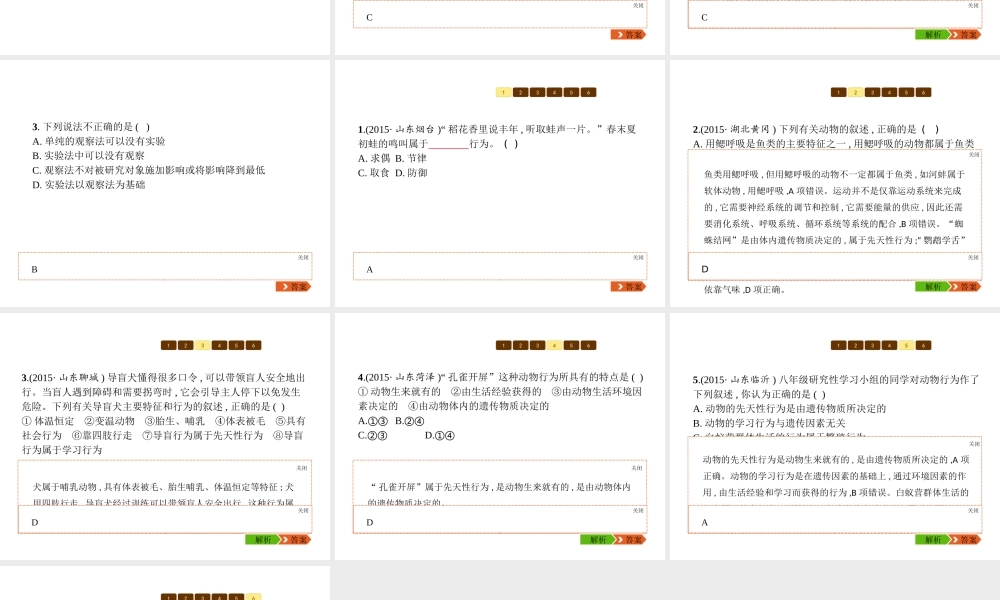Click page marker 4 on the 山东烟台 slide
The width and height of the screenshot is (1000, 600).
coord(555,92)
